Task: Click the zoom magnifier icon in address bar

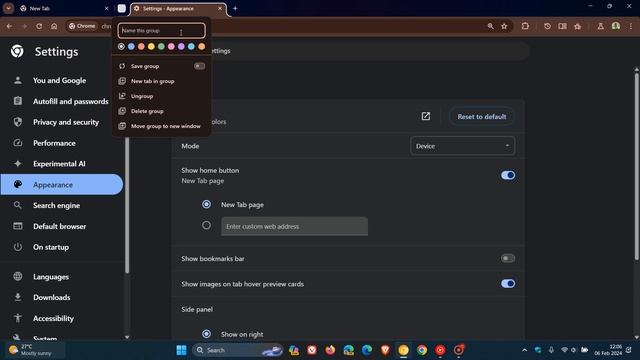Action: 490,26
